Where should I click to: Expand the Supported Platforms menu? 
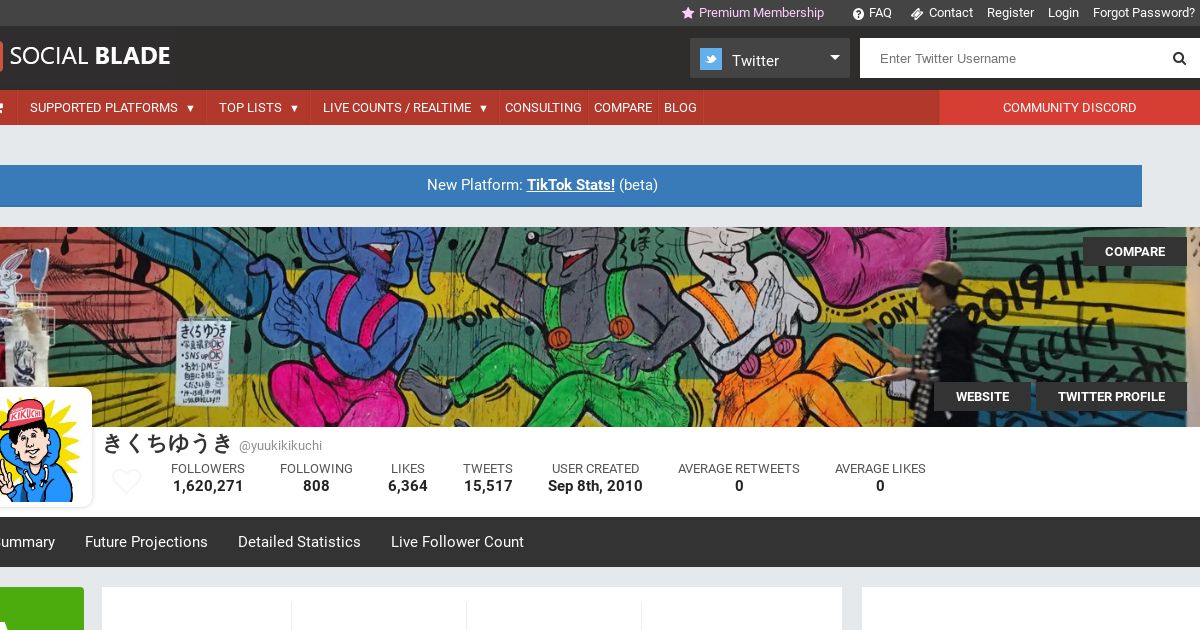(112, 107)
